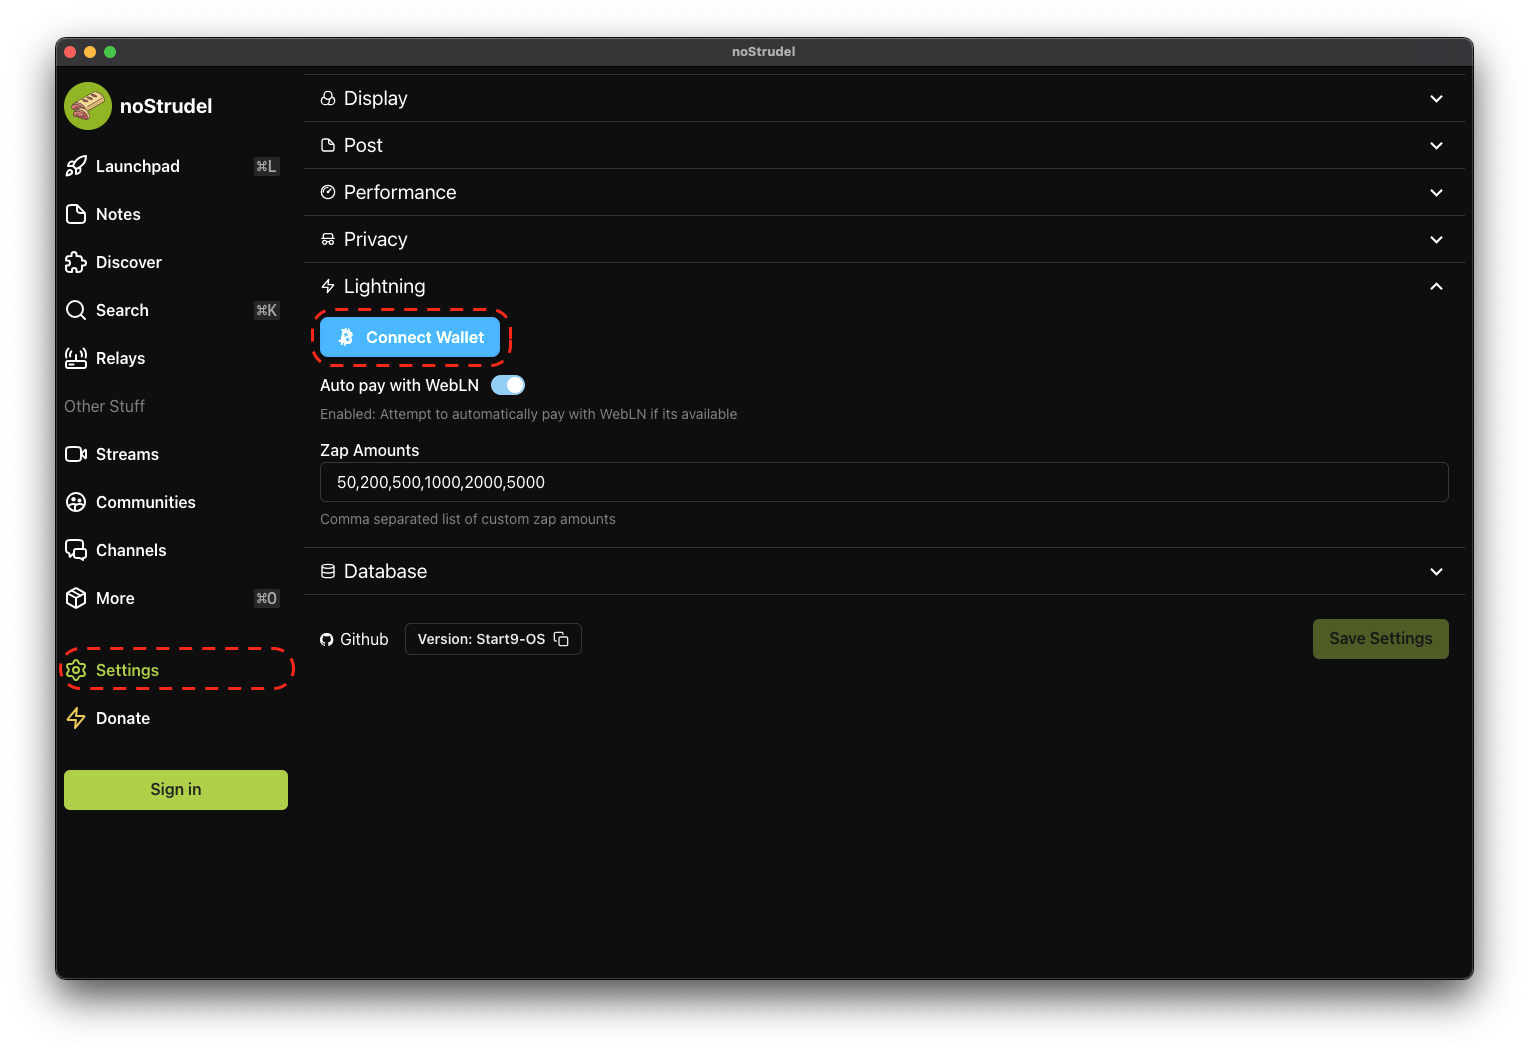Collapse the Lightning section
The width and height of the screenshot is (1529, 1053).
click(1437, 286)
